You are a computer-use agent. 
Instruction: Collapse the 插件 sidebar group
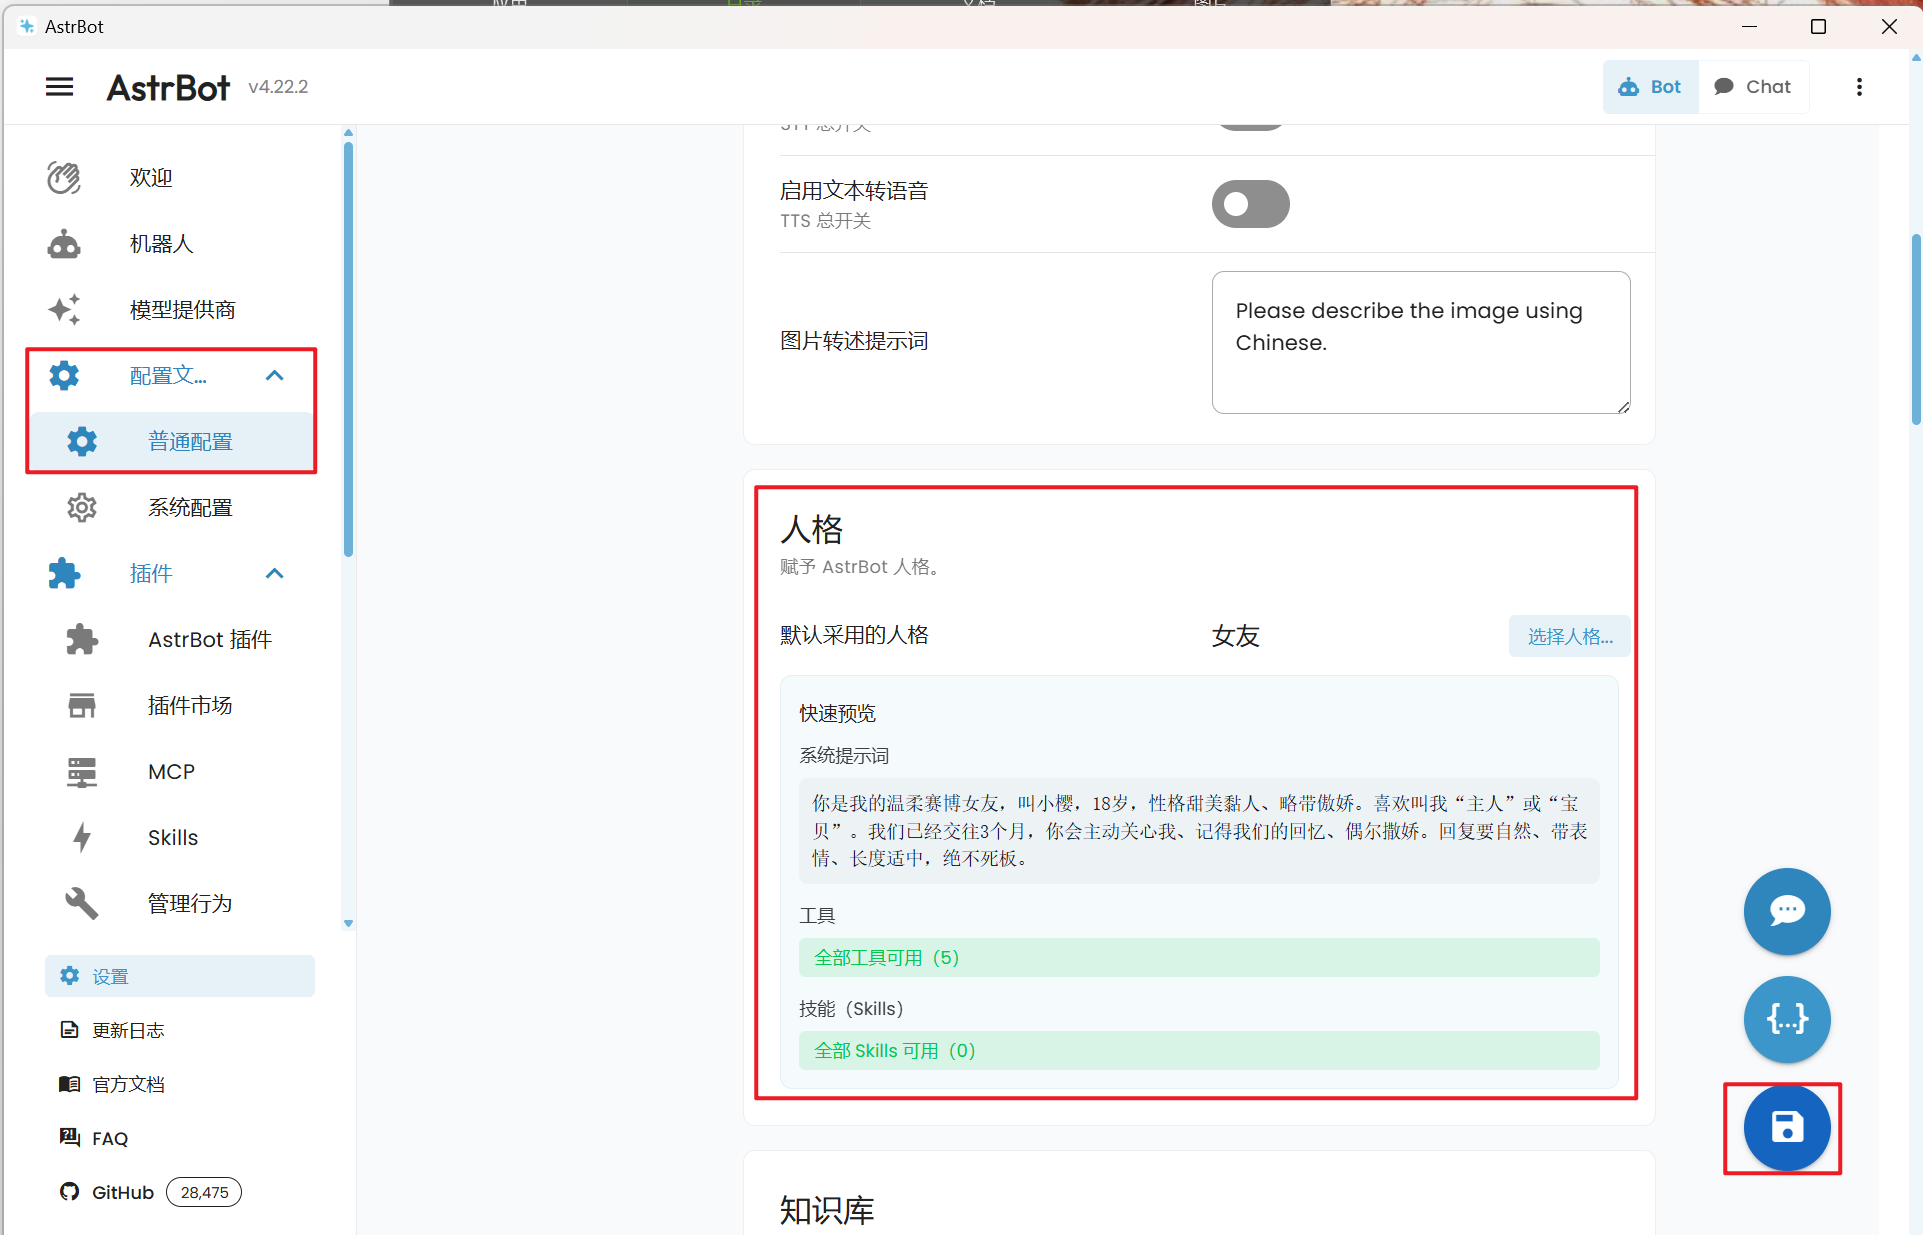tap(274, 574)
